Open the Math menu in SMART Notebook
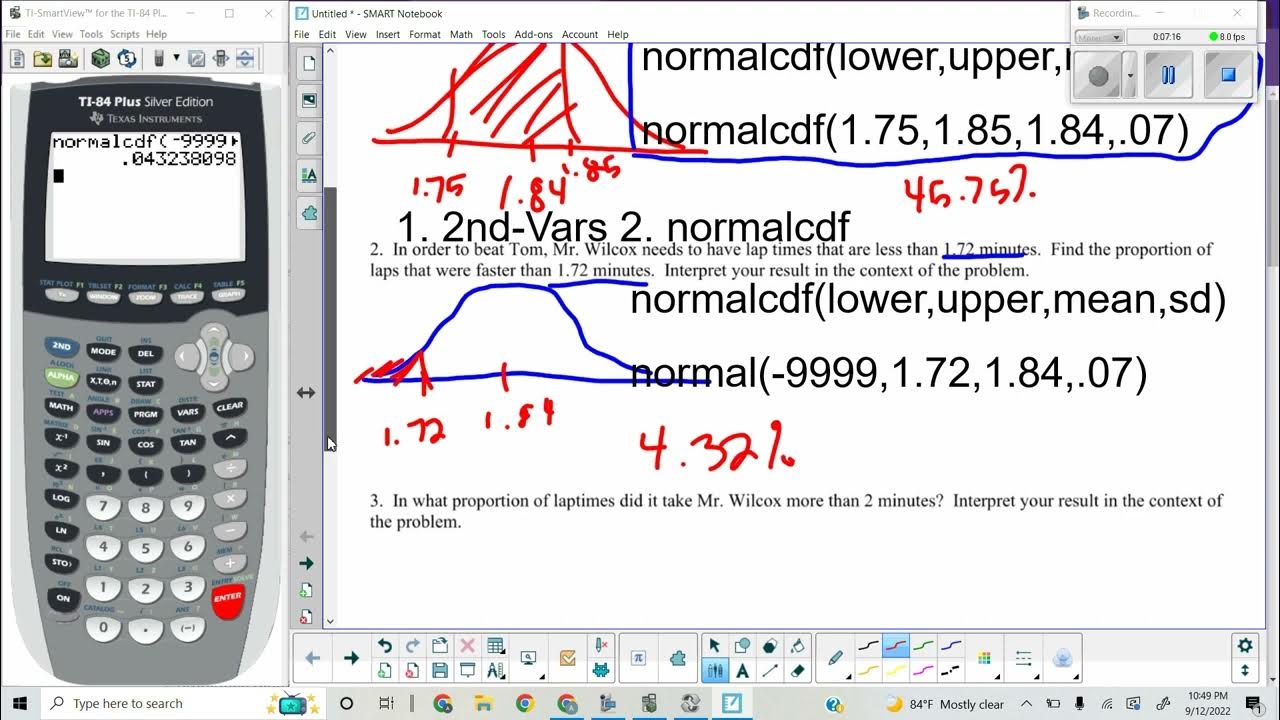1280x720 pixels. click(x=461, y=34)
